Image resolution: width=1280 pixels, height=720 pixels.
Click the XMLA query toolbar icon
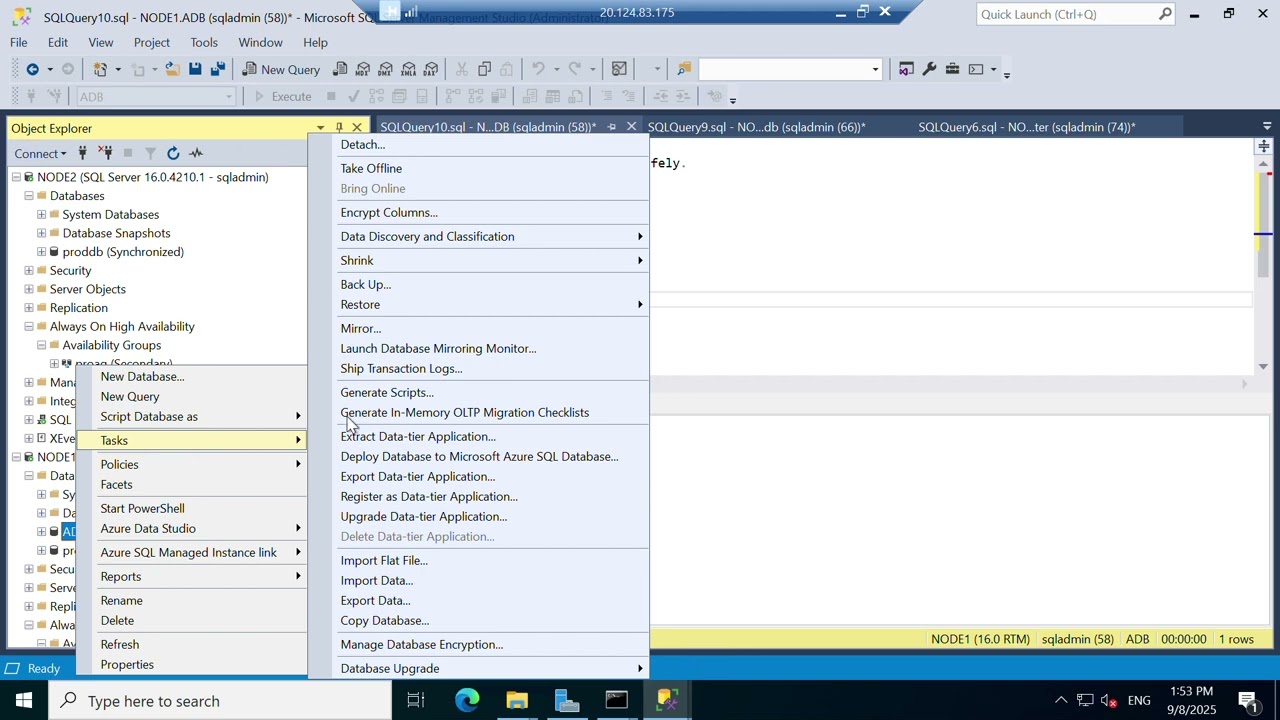click(408, 69)
